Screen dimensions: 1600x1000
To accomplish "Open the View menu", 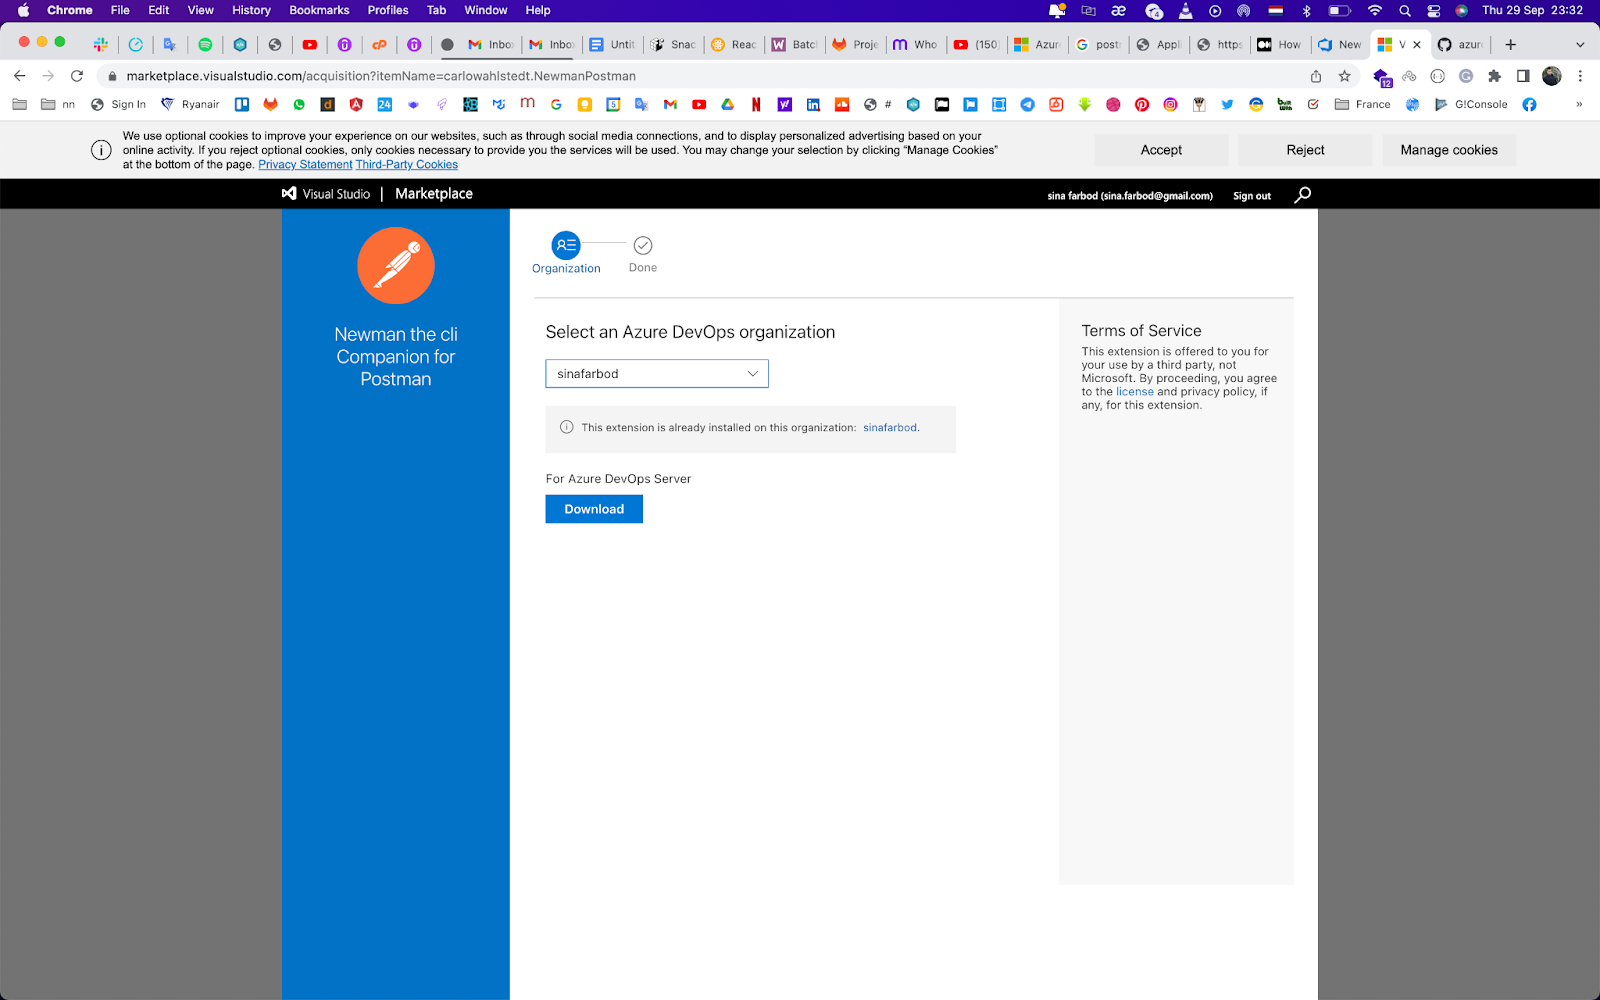I will tap(201, 10).
